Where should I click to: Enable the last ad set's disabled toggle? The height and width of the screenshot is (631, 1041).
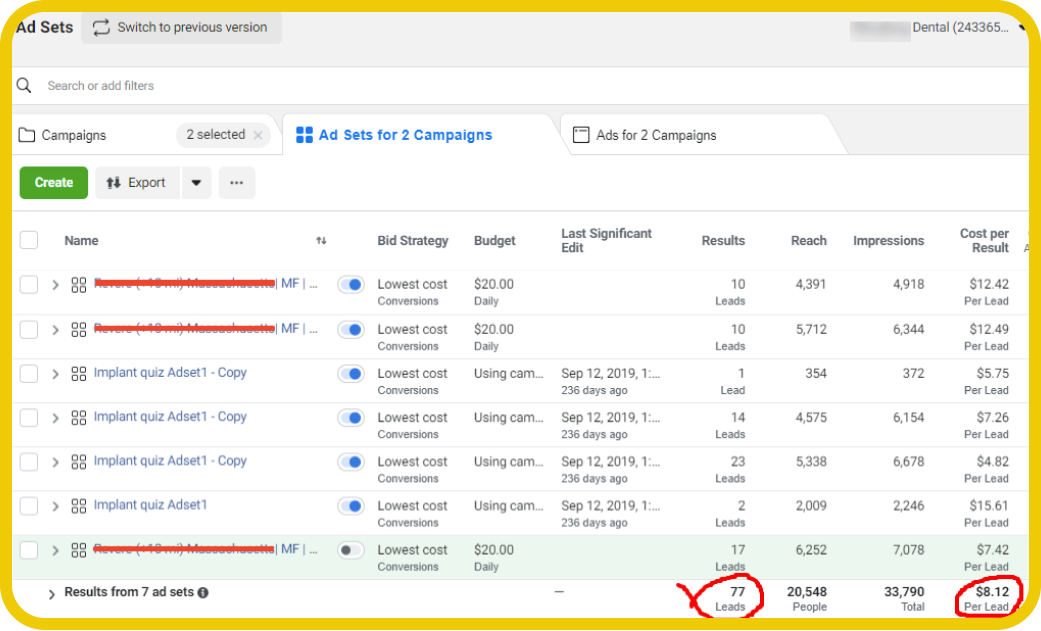click(x=351, y=550)
